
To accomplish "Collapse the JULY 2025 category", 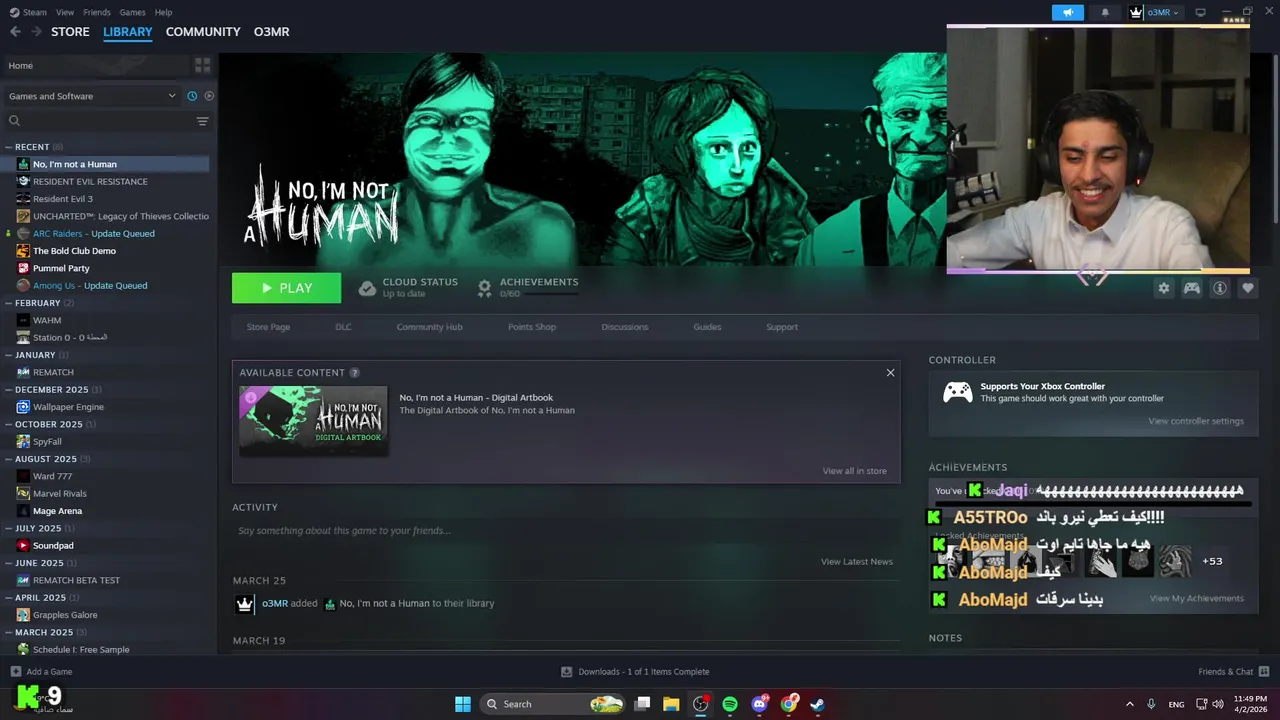I will pos(8,528).
